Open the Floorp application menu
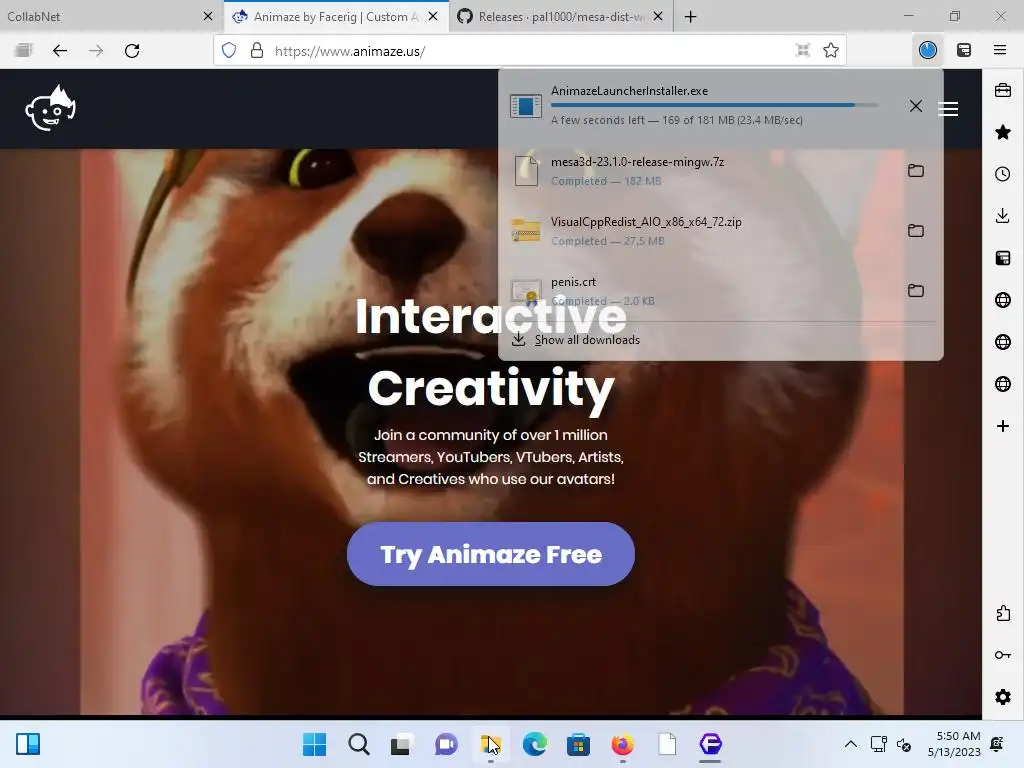 (999, 50)
